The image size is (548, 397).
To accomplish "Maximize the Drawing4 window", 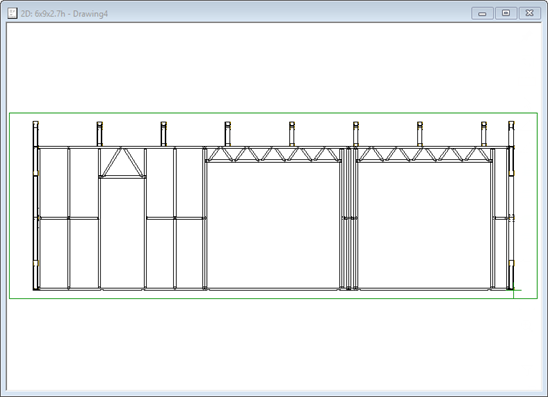I will coord(506,13).
